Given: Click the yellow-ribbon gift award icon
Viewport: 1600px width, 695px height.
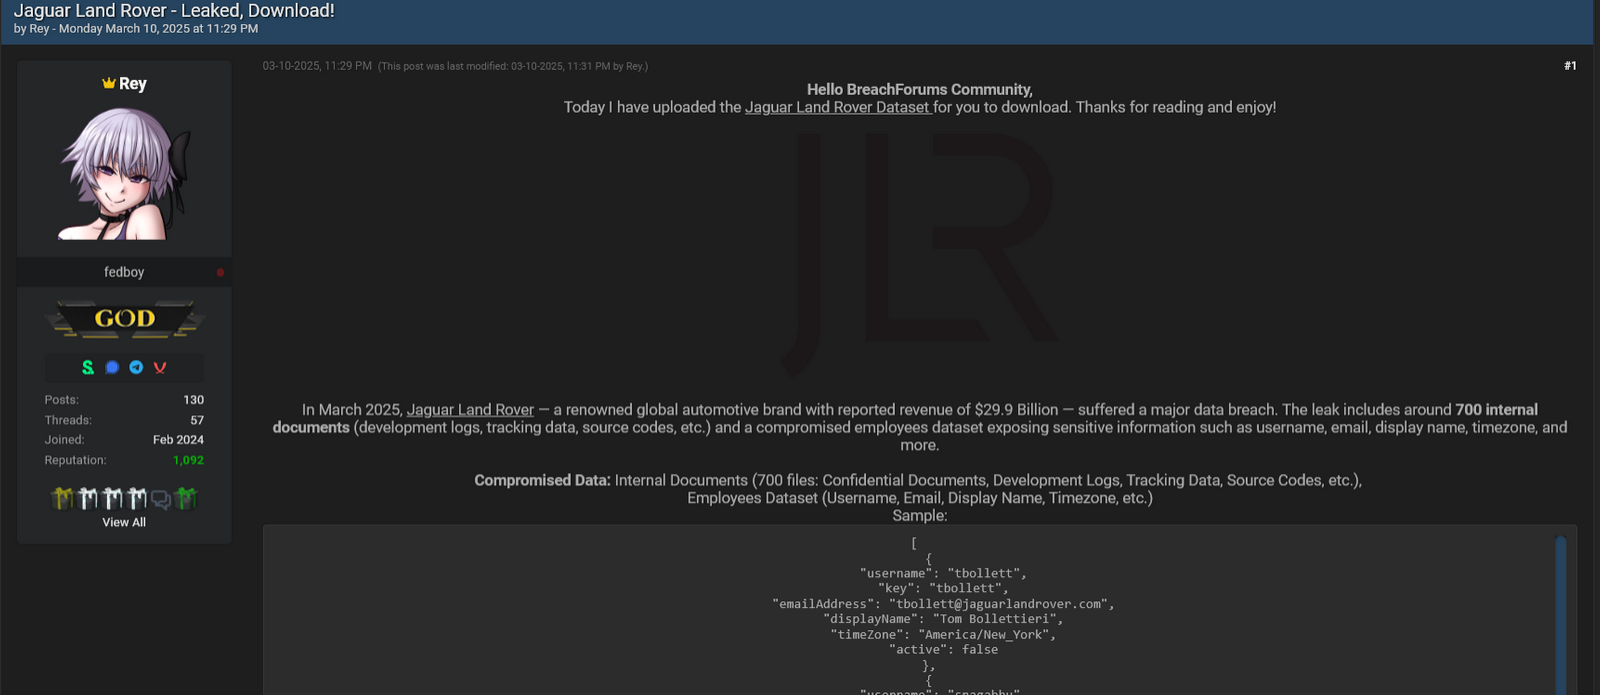Looking at the screenshot, I should pos(63,498).
